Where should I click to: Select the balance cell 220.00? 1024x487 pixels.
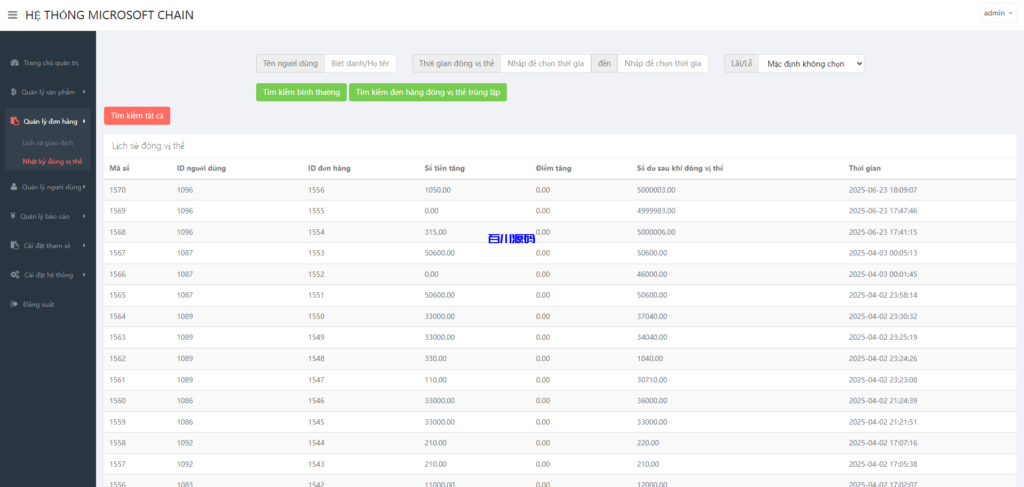click(648, 443)
